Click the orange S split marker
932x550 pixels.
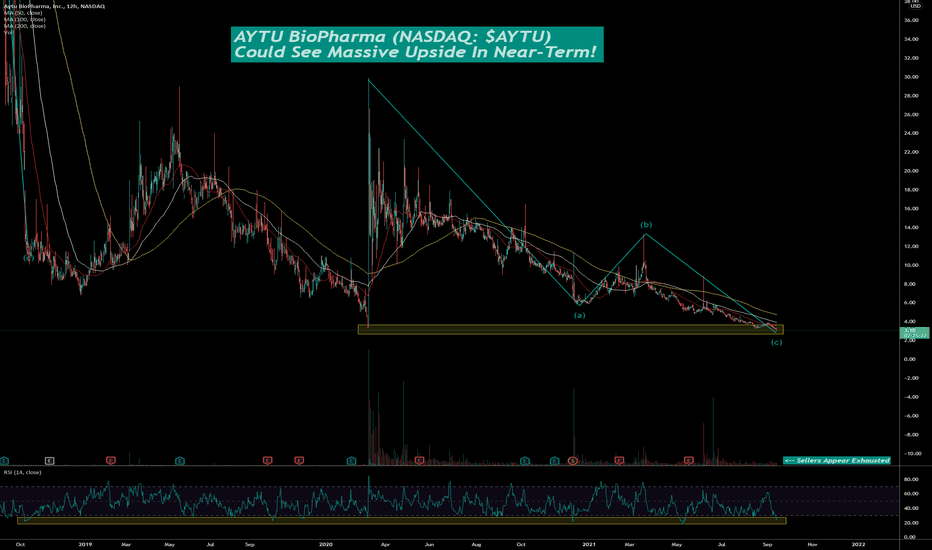click(573, 461)
